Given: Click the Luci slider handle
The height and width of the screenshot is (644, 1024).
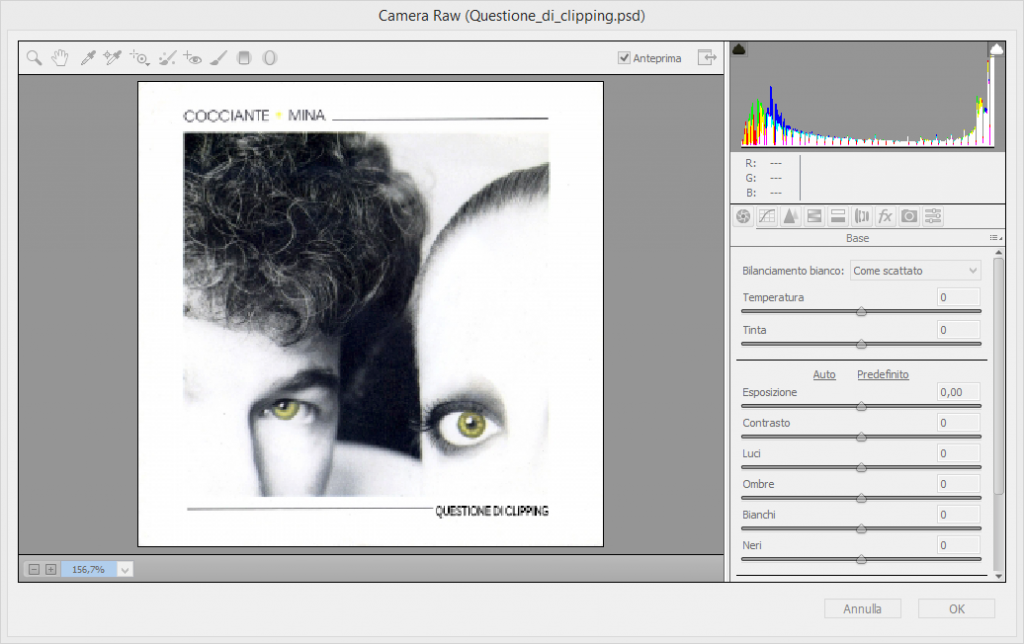Looking at the screenshot, I should tap(861, 468).
